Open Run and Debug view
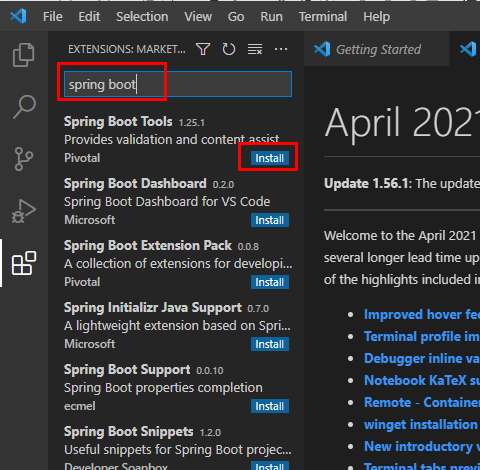Image resolution: width=480 pixels, height=470 pixels. (x=24, y=211)
